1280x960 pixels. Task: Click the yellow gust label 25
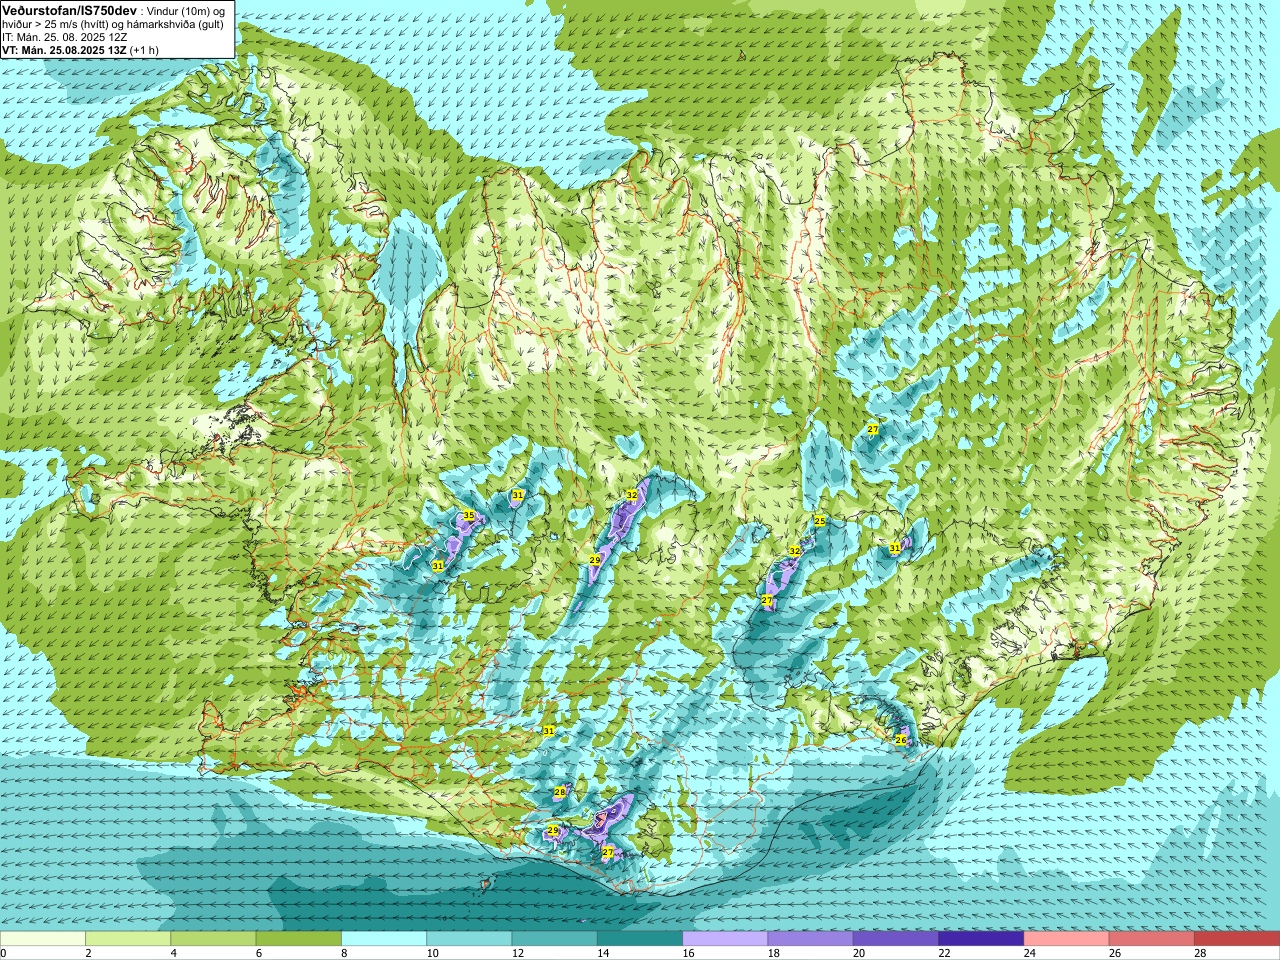[x=820, y=521]
